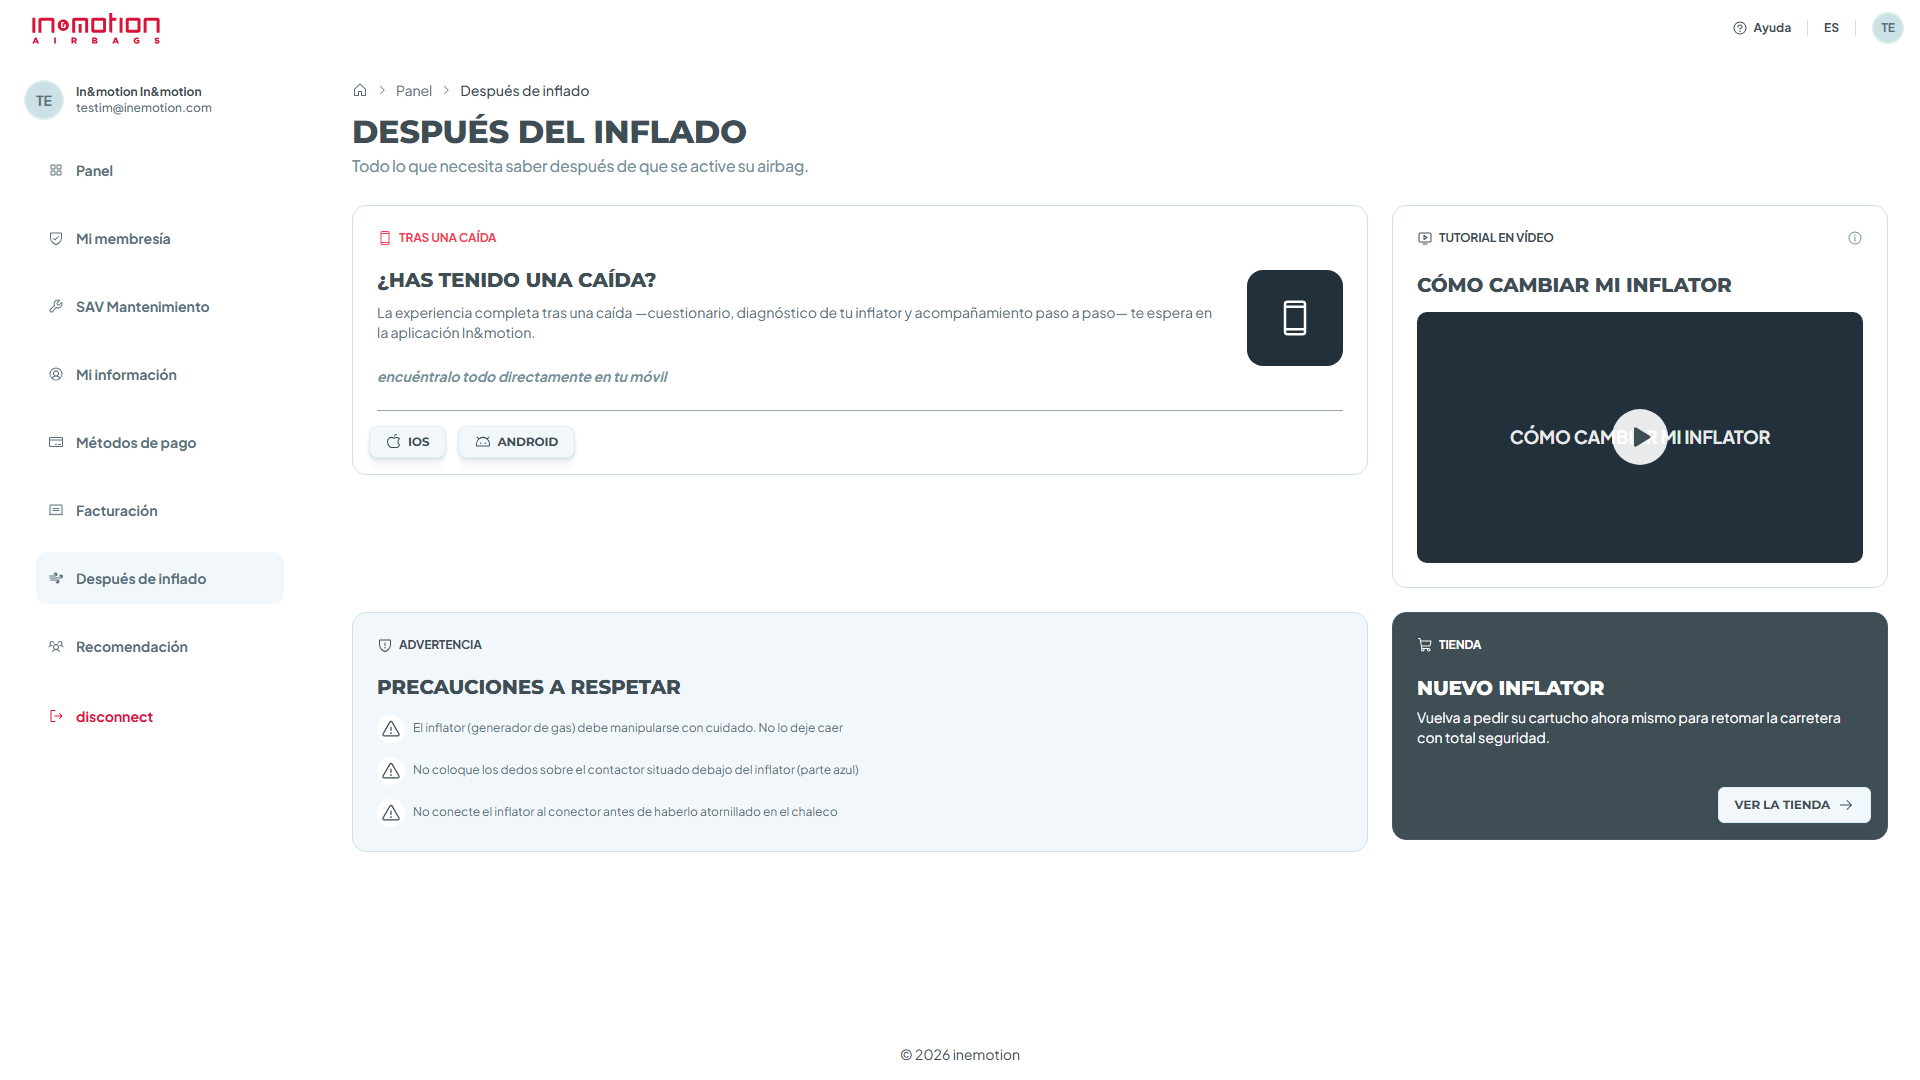The width and height of the screenshot is (1920, 1080).
Task: Click the disconnect logout icon
Action: tap(56, 716)
